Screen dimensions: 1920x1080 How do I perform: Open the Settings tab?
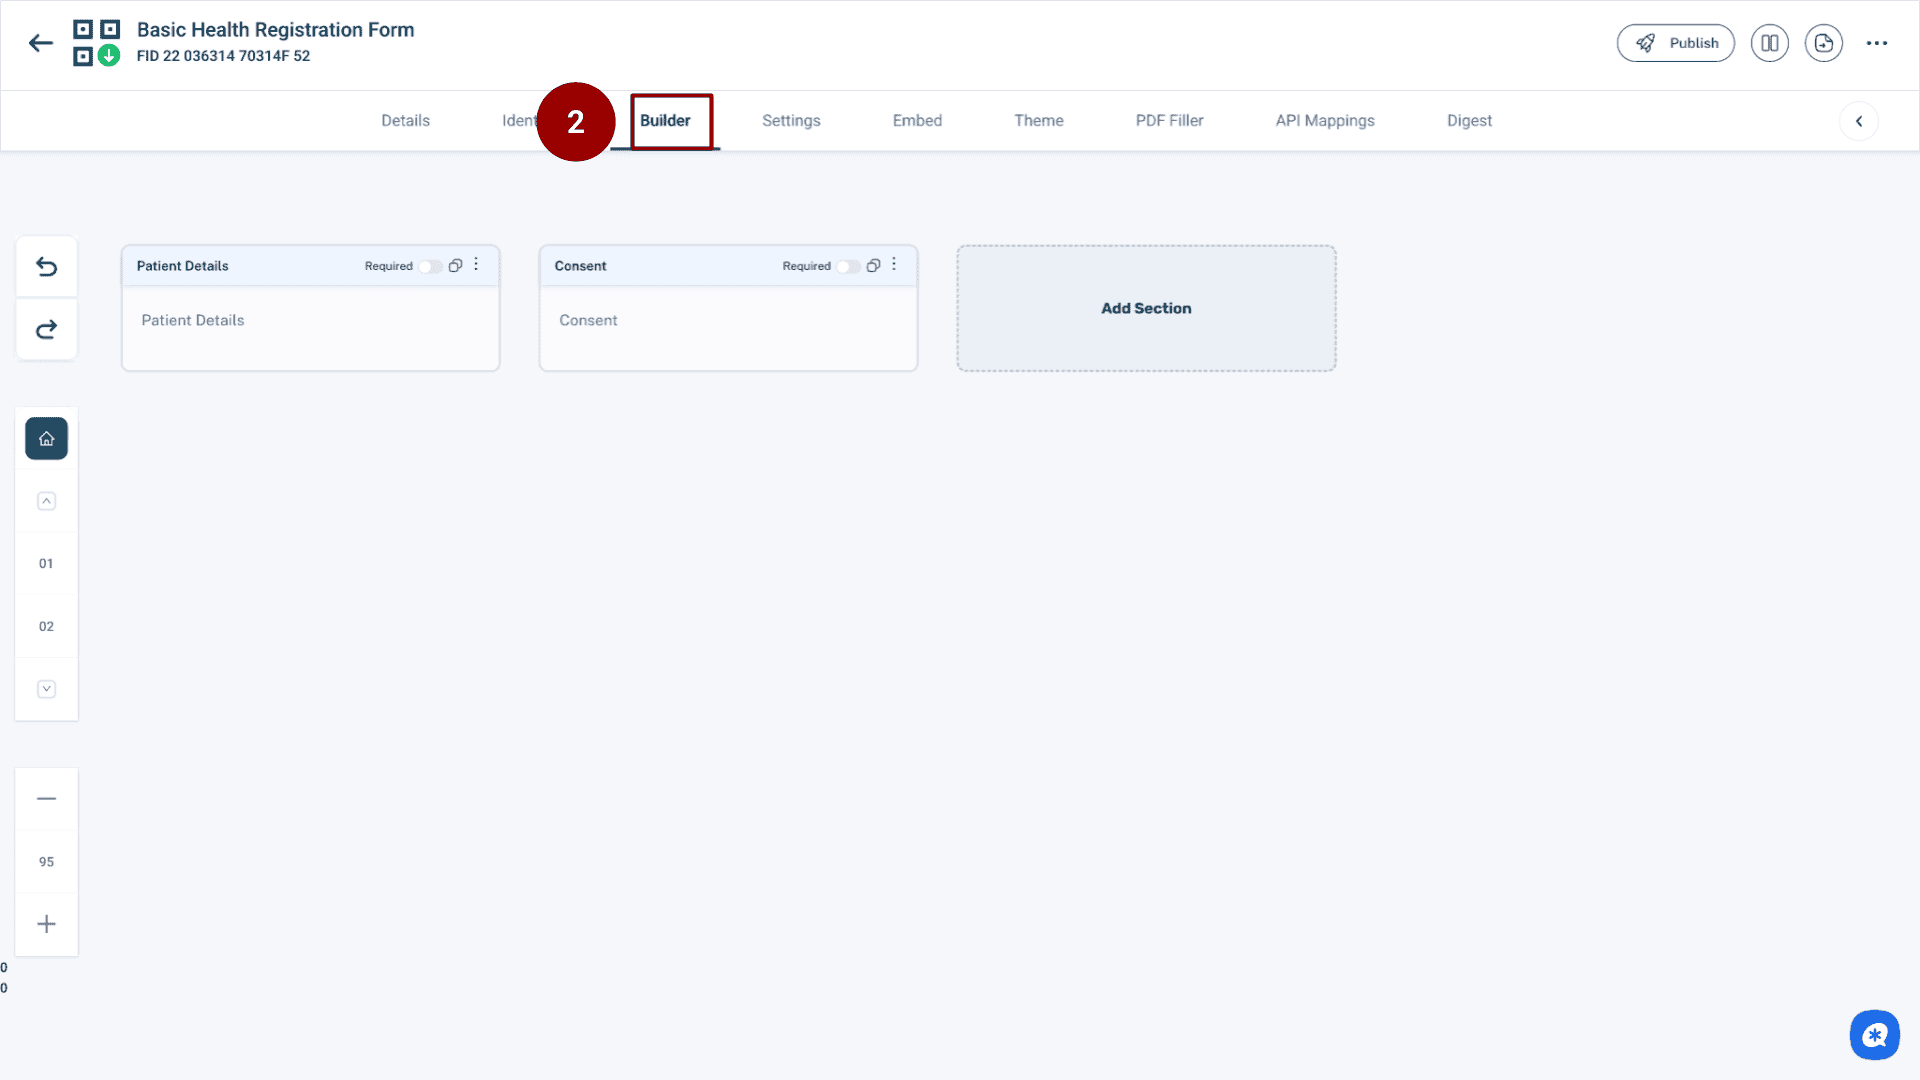click(791, 120)
